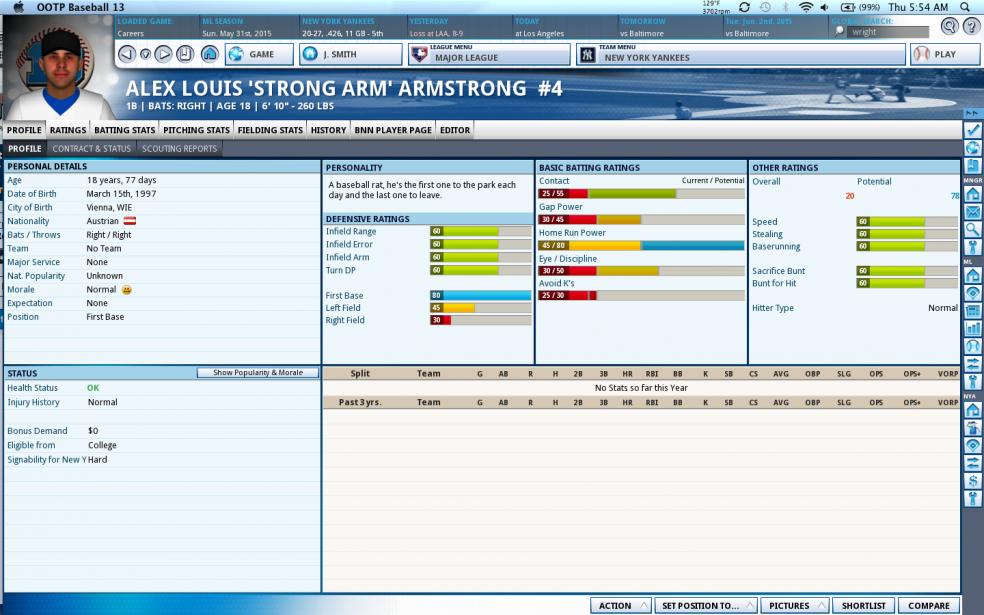
Task: Open the Set Position To dropdown
Action: pos(706,605)
